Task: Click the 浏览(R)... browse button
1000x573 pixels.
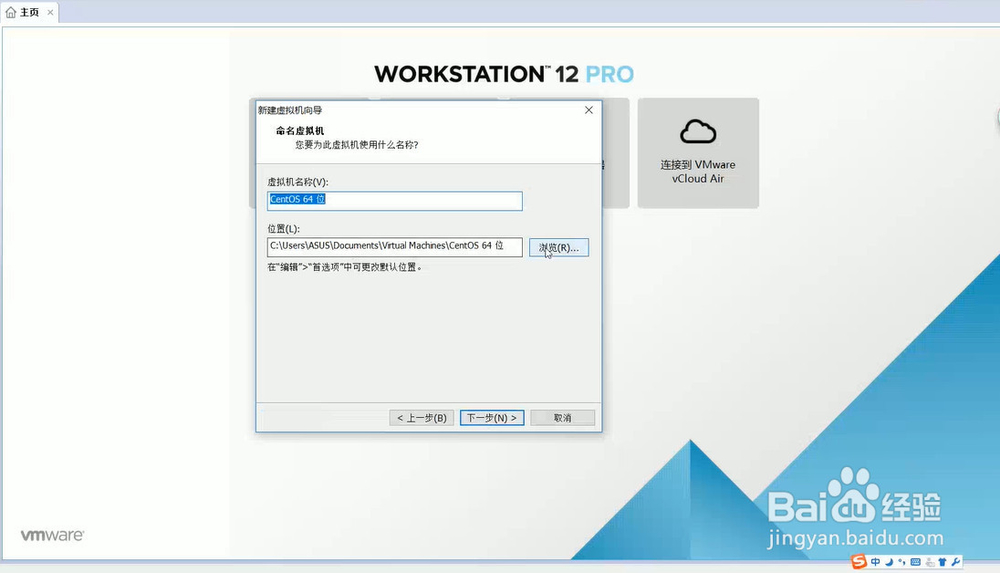Action: click(x=559, y=248)
